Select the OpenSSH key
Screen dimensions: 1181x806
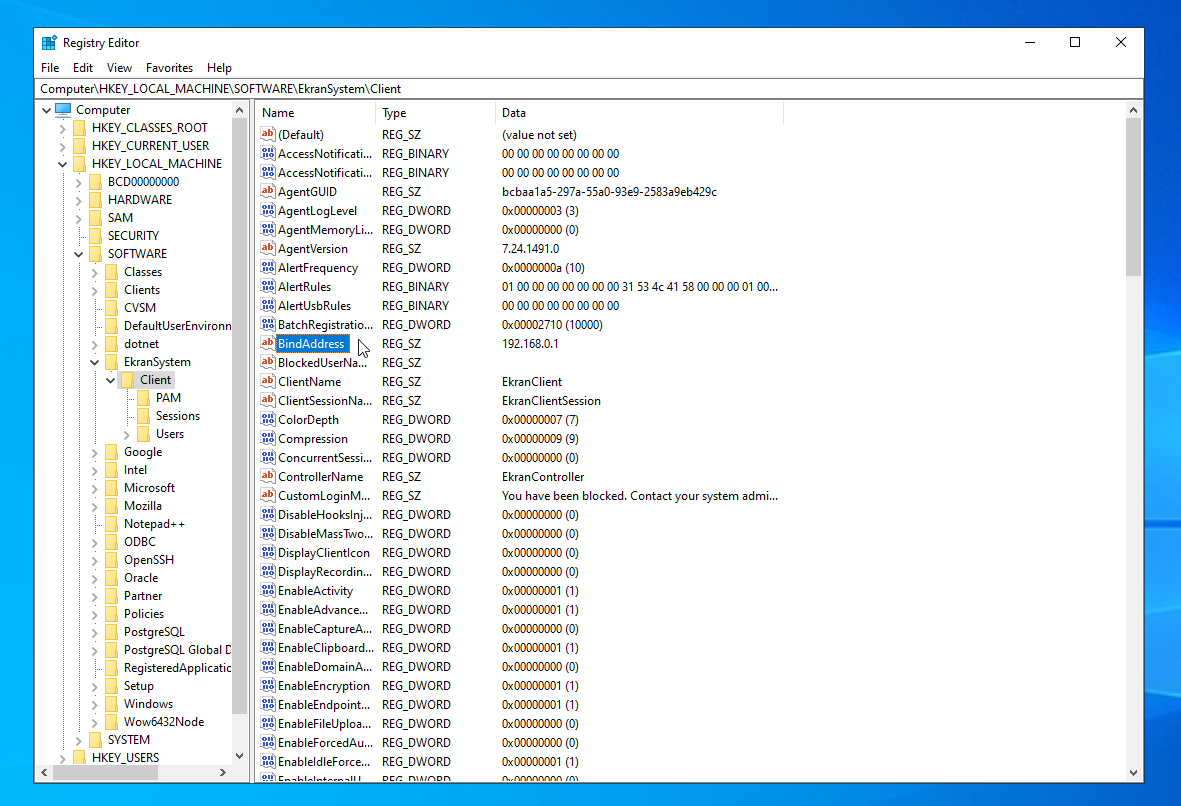(149, 560)
